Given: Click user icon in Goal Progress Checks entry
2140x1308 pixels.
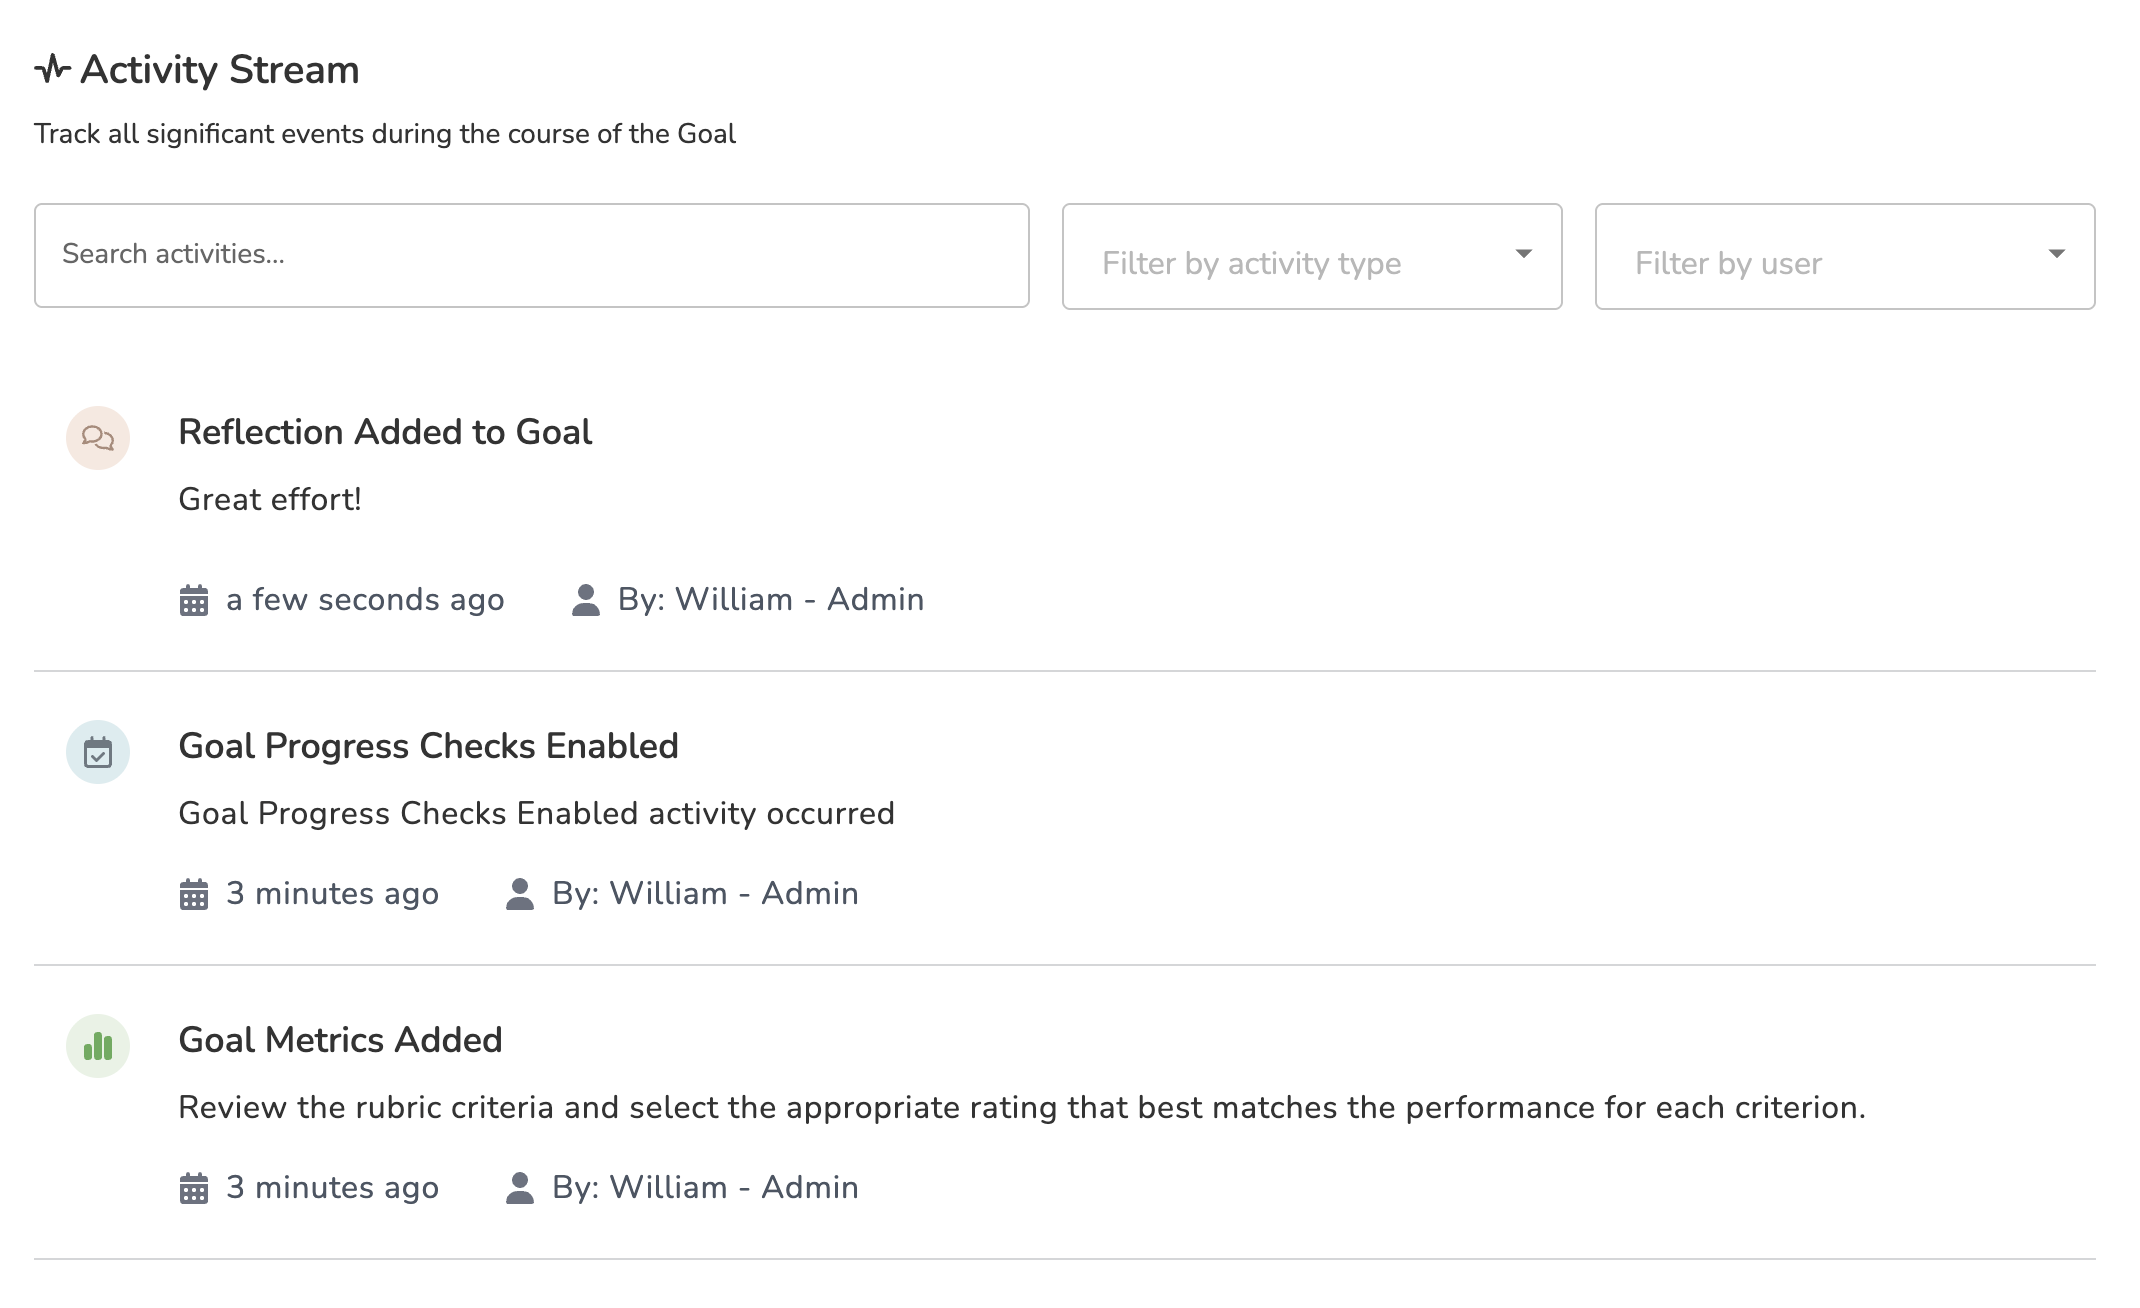Looking at the screenshot, I should pos(520,894).
